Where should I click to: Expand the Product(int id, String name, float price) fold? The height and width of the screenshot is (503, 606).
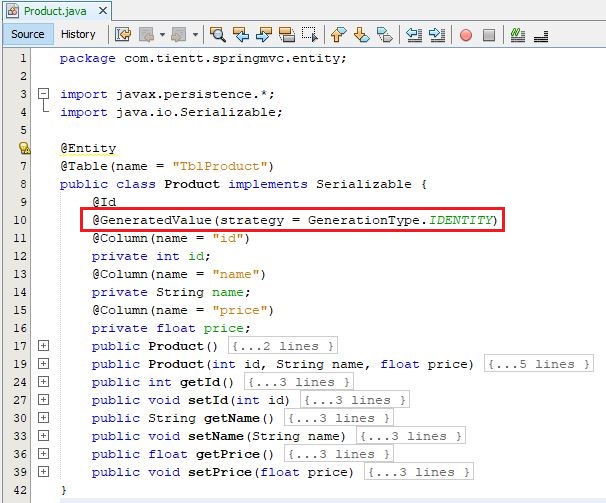44,363
